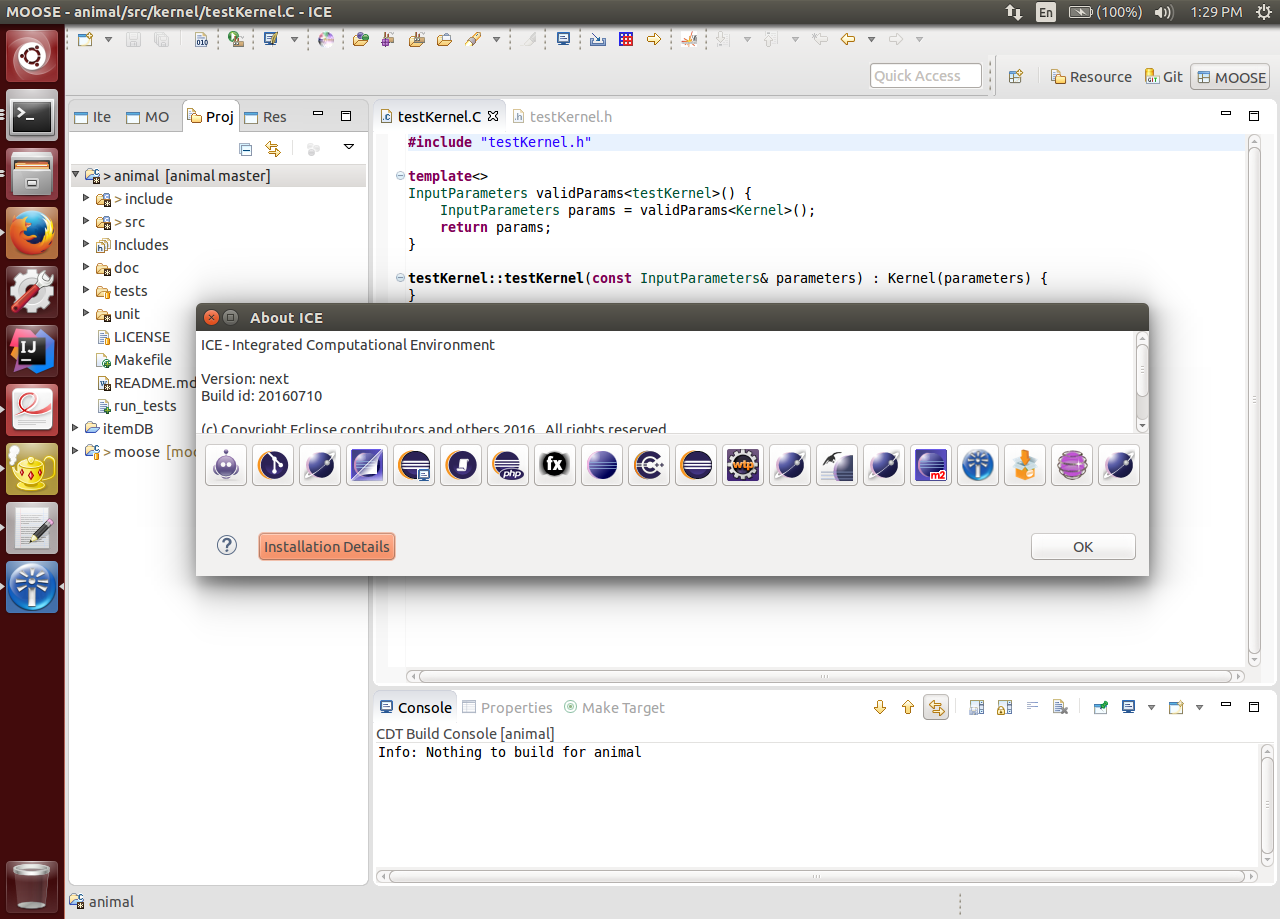The image size is (1280, 919).
Task: Click the editor vertical scrollbar
Action: [x=1254, y=398]
